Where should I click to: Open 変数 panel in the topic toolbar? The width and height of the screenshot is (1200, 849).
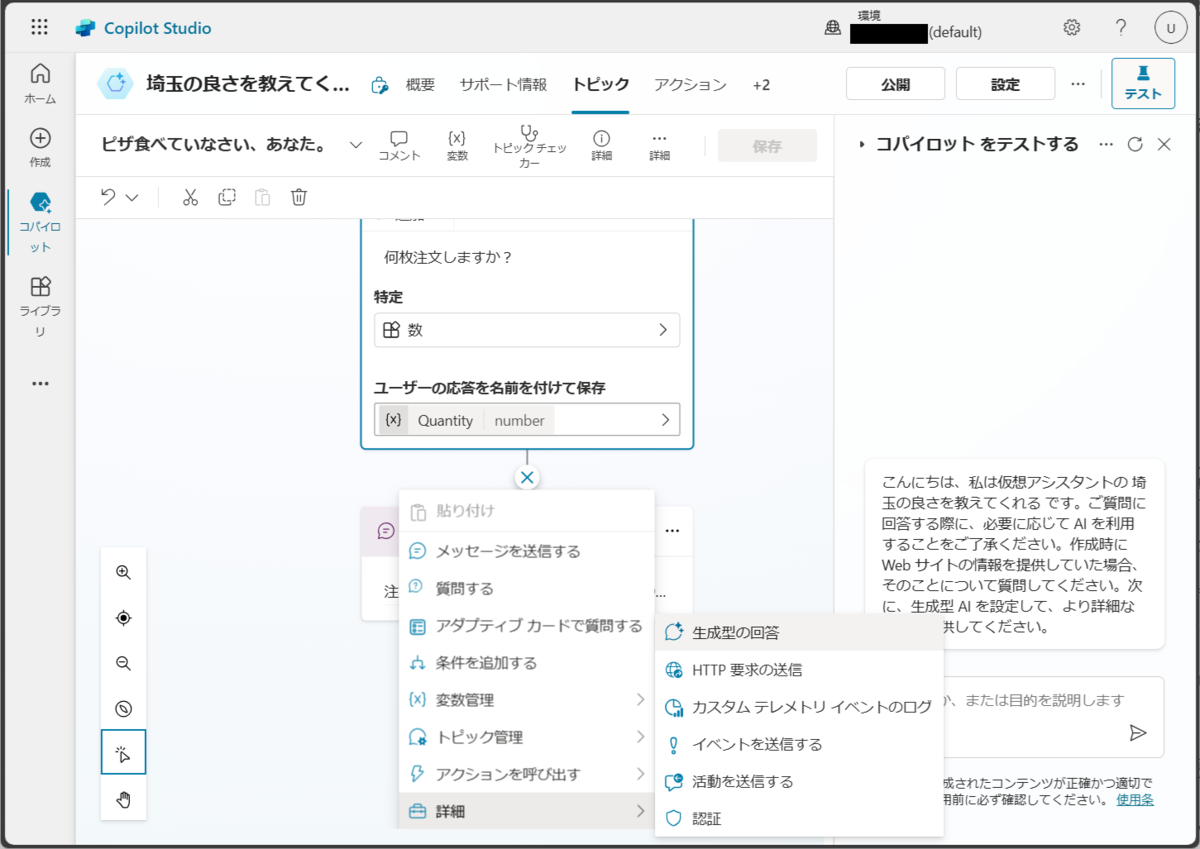(457, 146)
